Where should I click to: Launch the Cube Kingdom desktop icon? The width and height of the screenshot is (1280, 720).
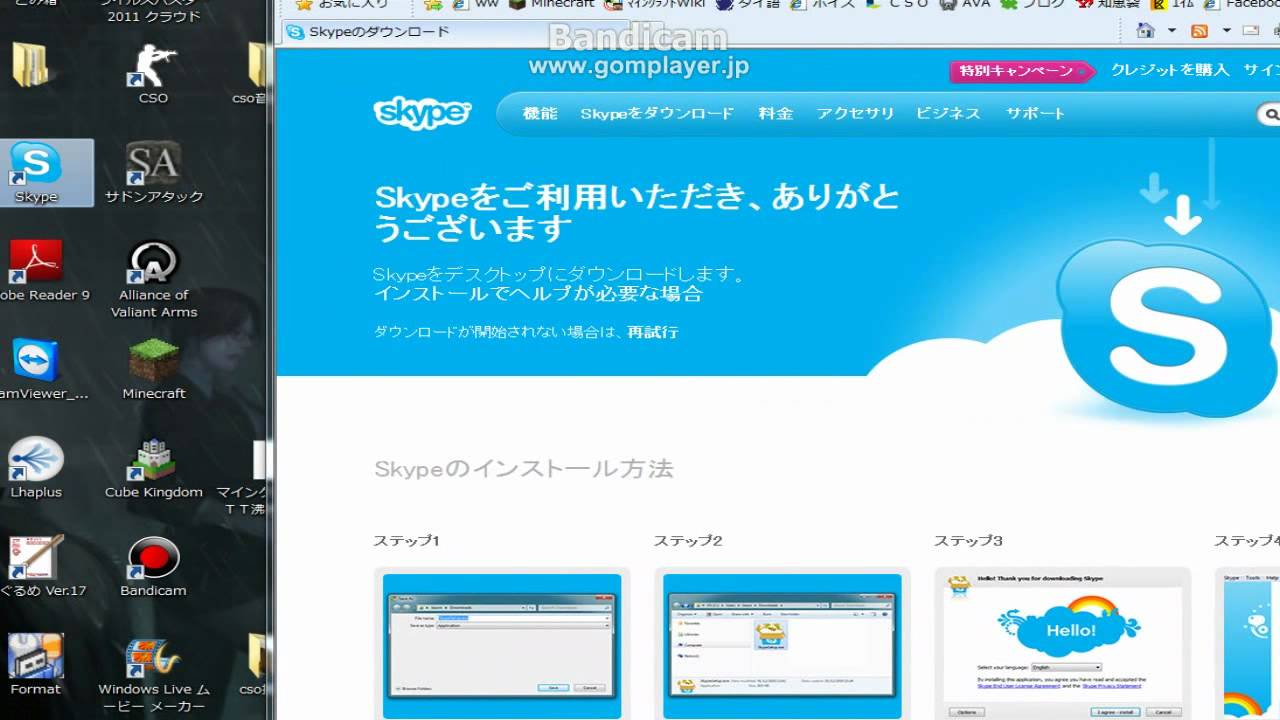point(153,467)
